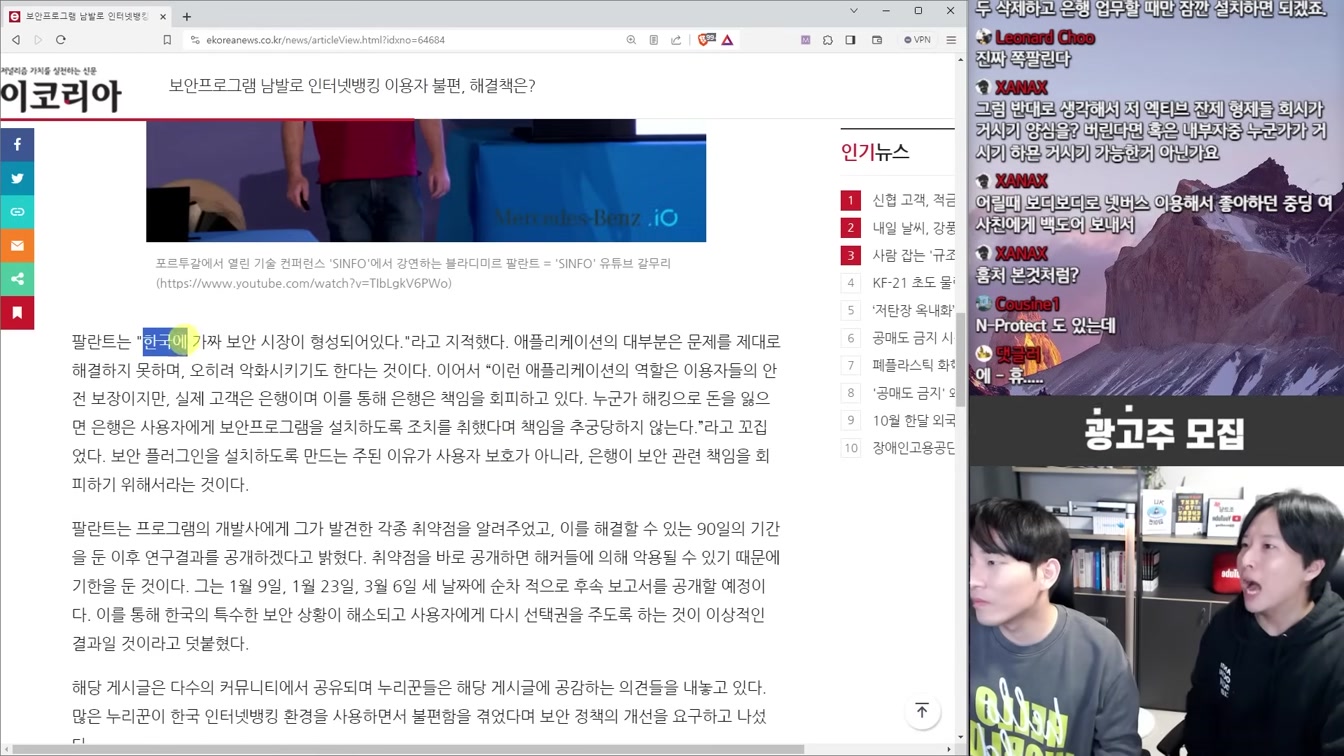Open site information icon beside the URL
1344x756 pixels.
coord(195,40)
